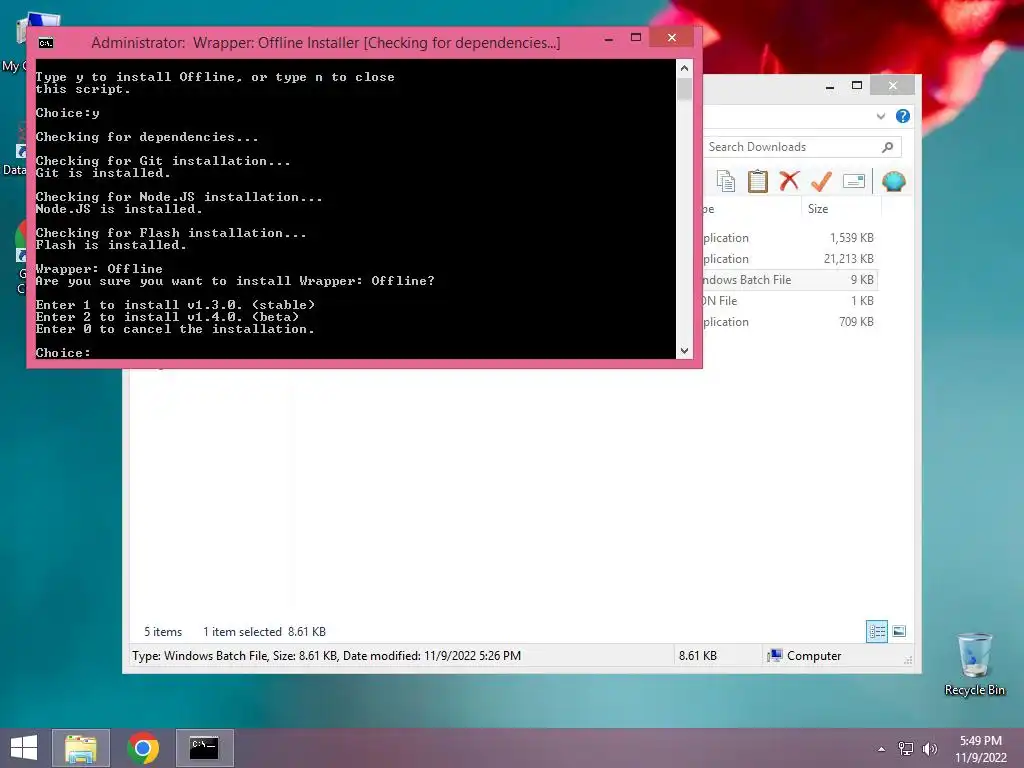
Task: Minimize the Downloads Explorer window
Action: 830,86
